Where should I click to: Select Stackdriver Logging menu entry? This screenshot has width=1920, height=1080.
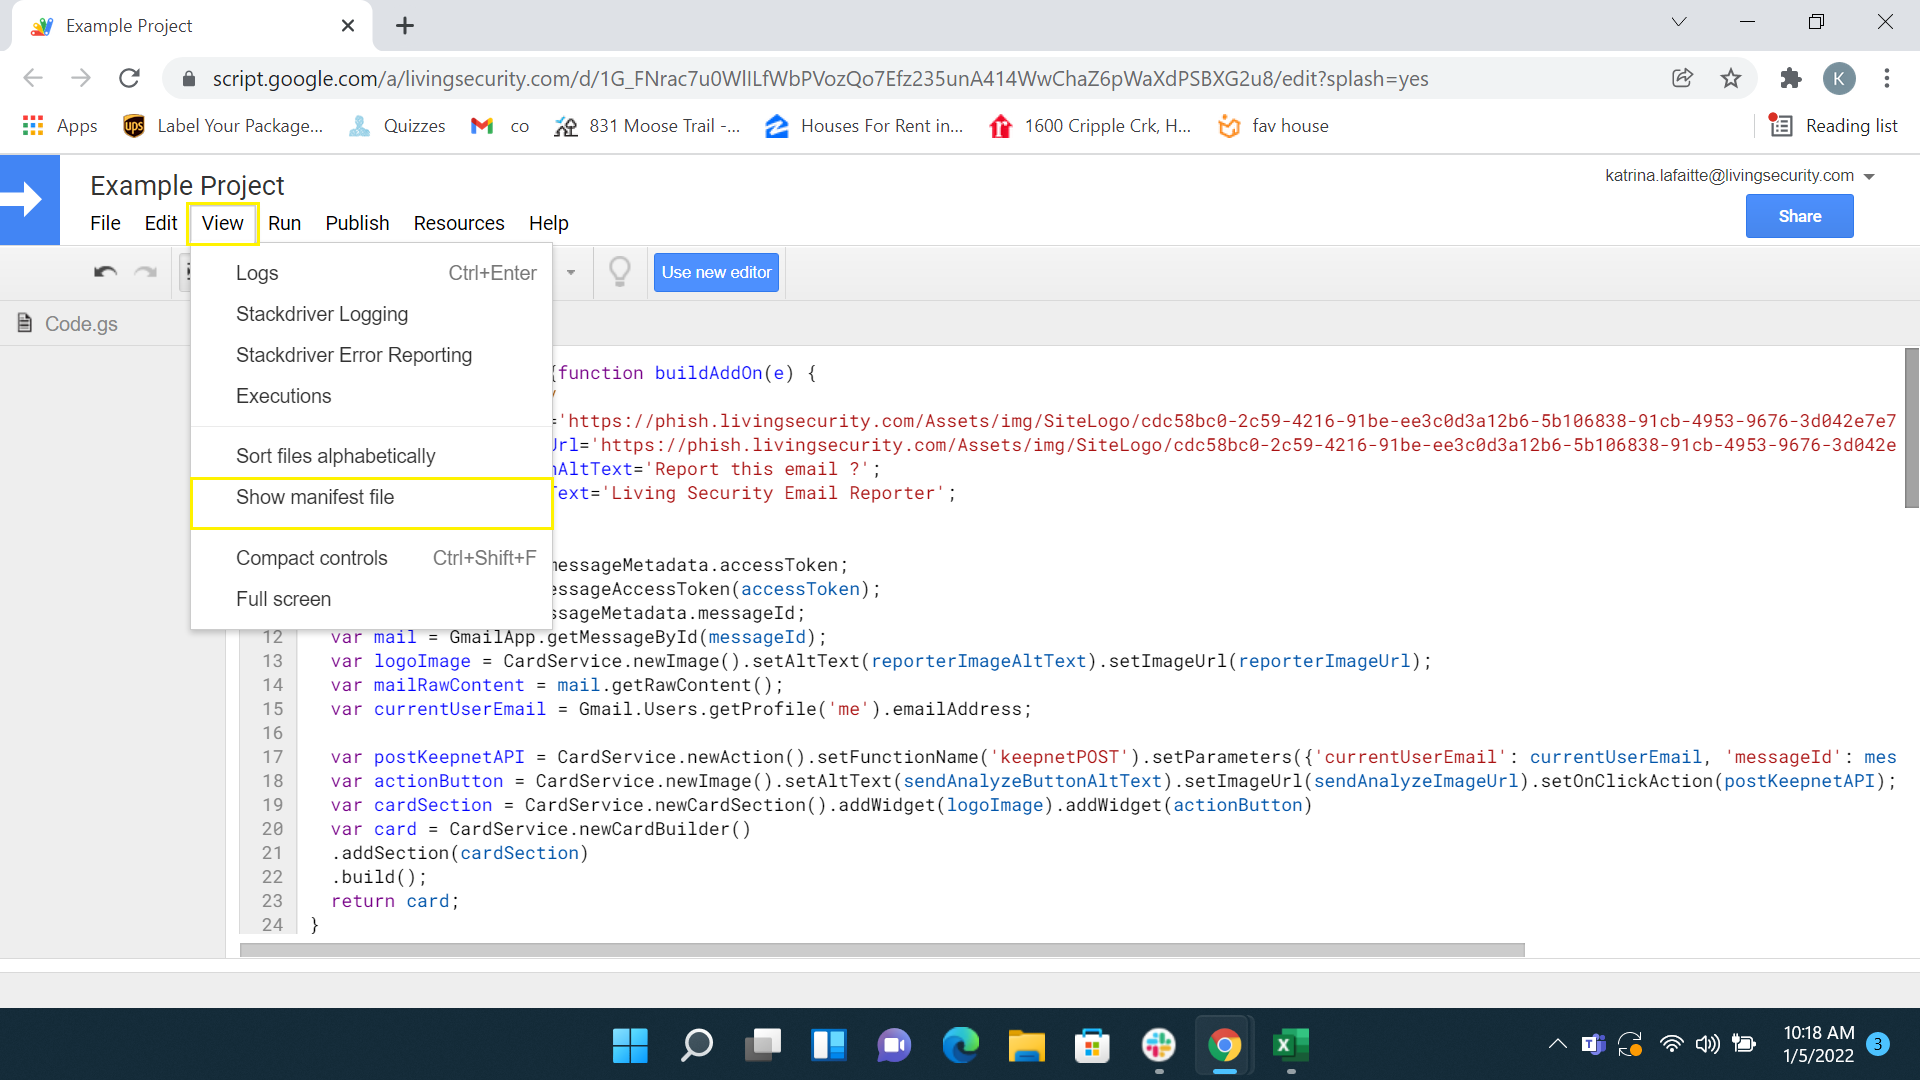coord(371,314)
